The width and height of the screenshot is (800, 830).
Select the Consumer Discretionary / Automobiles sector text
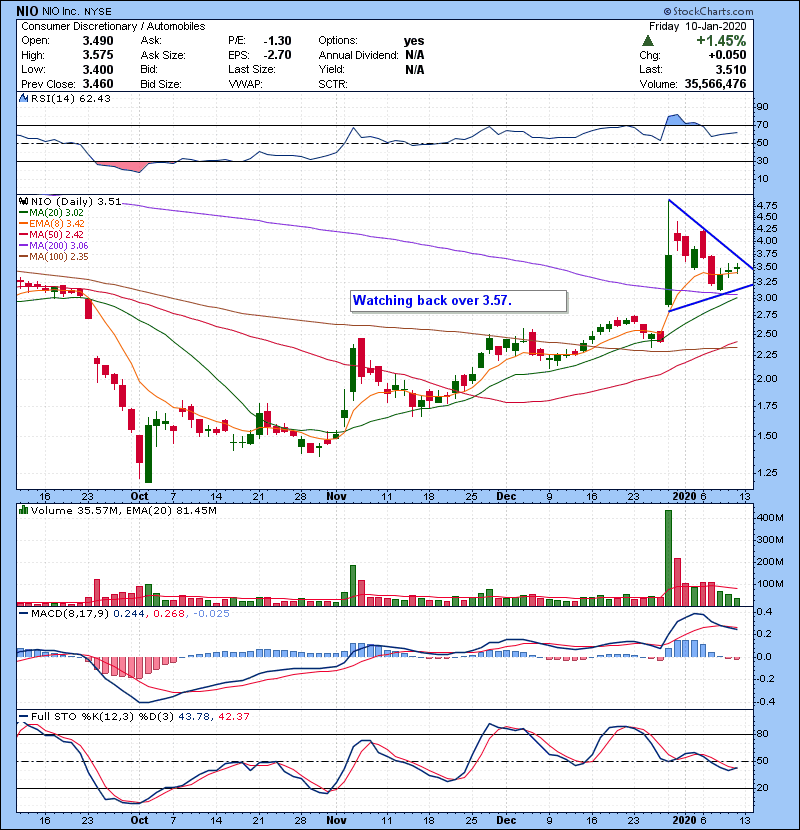pyautogui.click(x=113, y=26)
